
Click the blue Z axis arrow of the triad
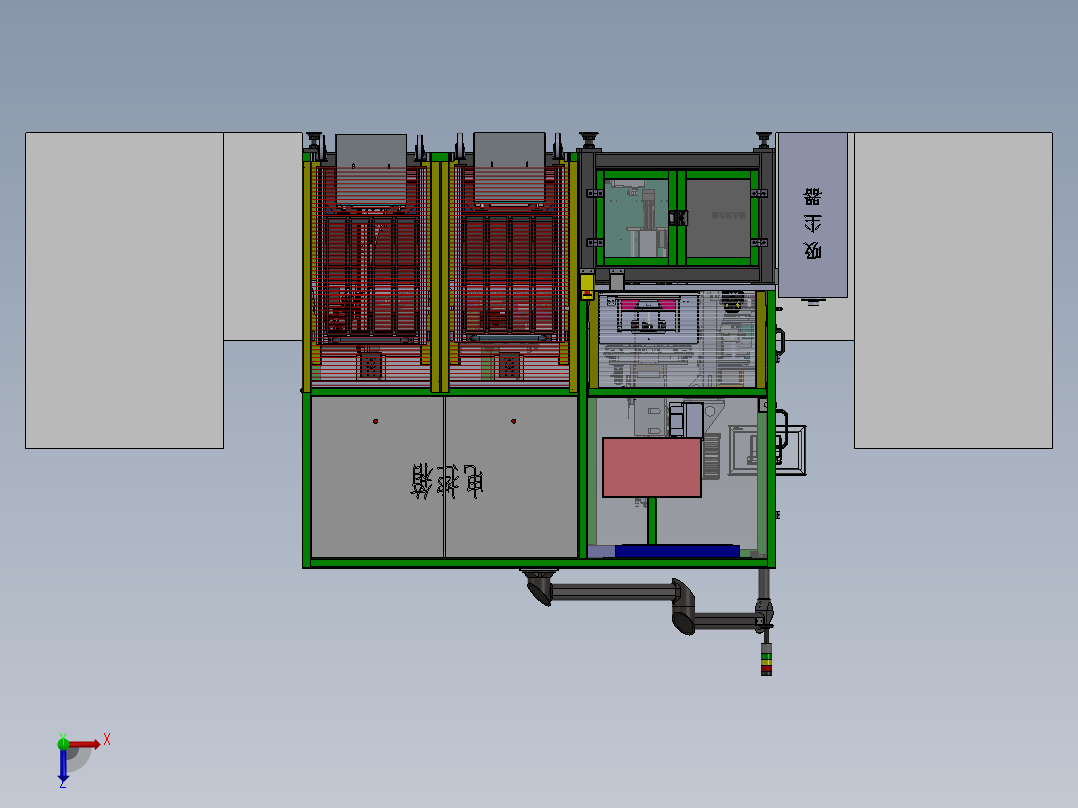pos(63,766)
